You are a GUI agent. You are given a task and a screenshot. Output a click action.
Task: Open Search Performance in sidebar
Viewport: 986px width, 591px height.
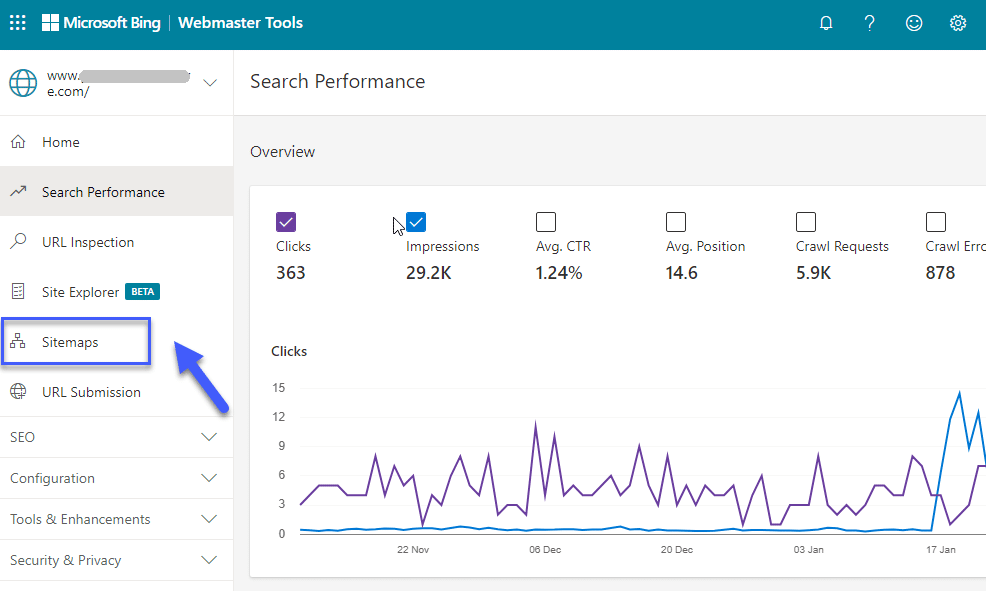coord(103,192)
